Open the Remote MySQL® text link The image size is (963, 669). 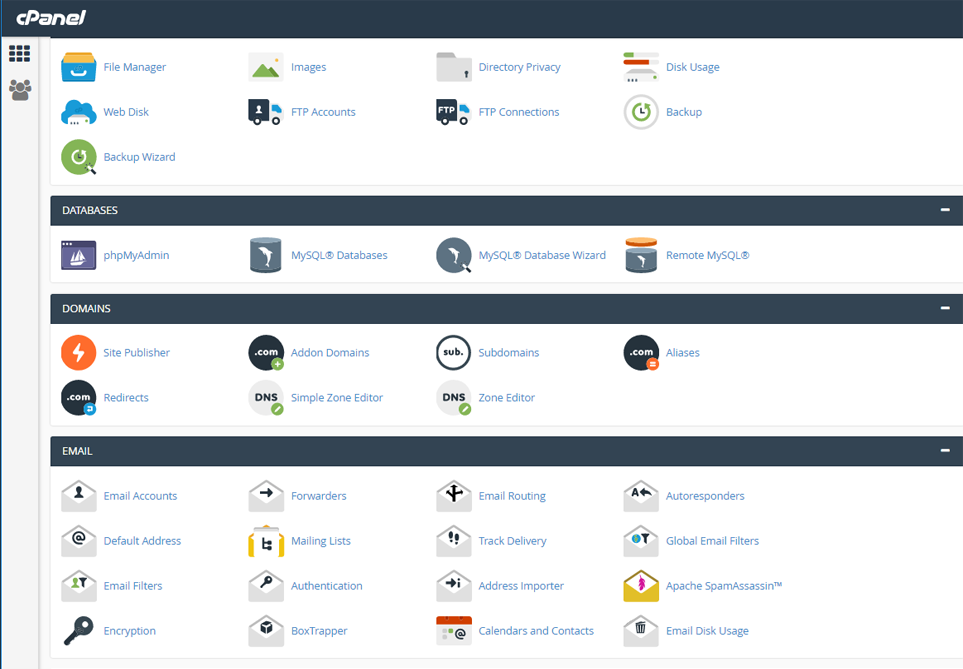[x=708, y=255]
